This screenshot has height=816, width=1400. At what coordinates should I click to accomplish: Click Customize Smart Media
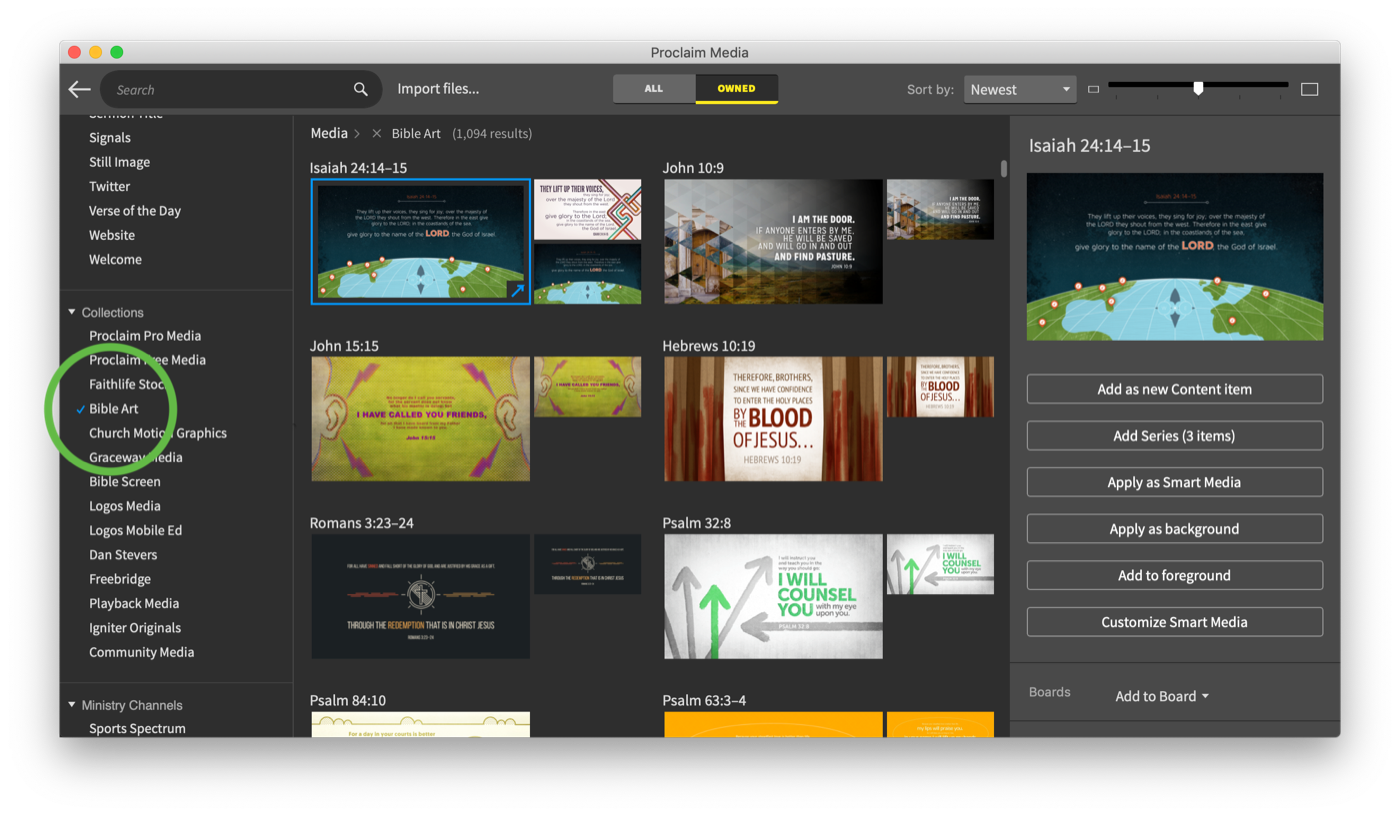(x=1175, y=622)
